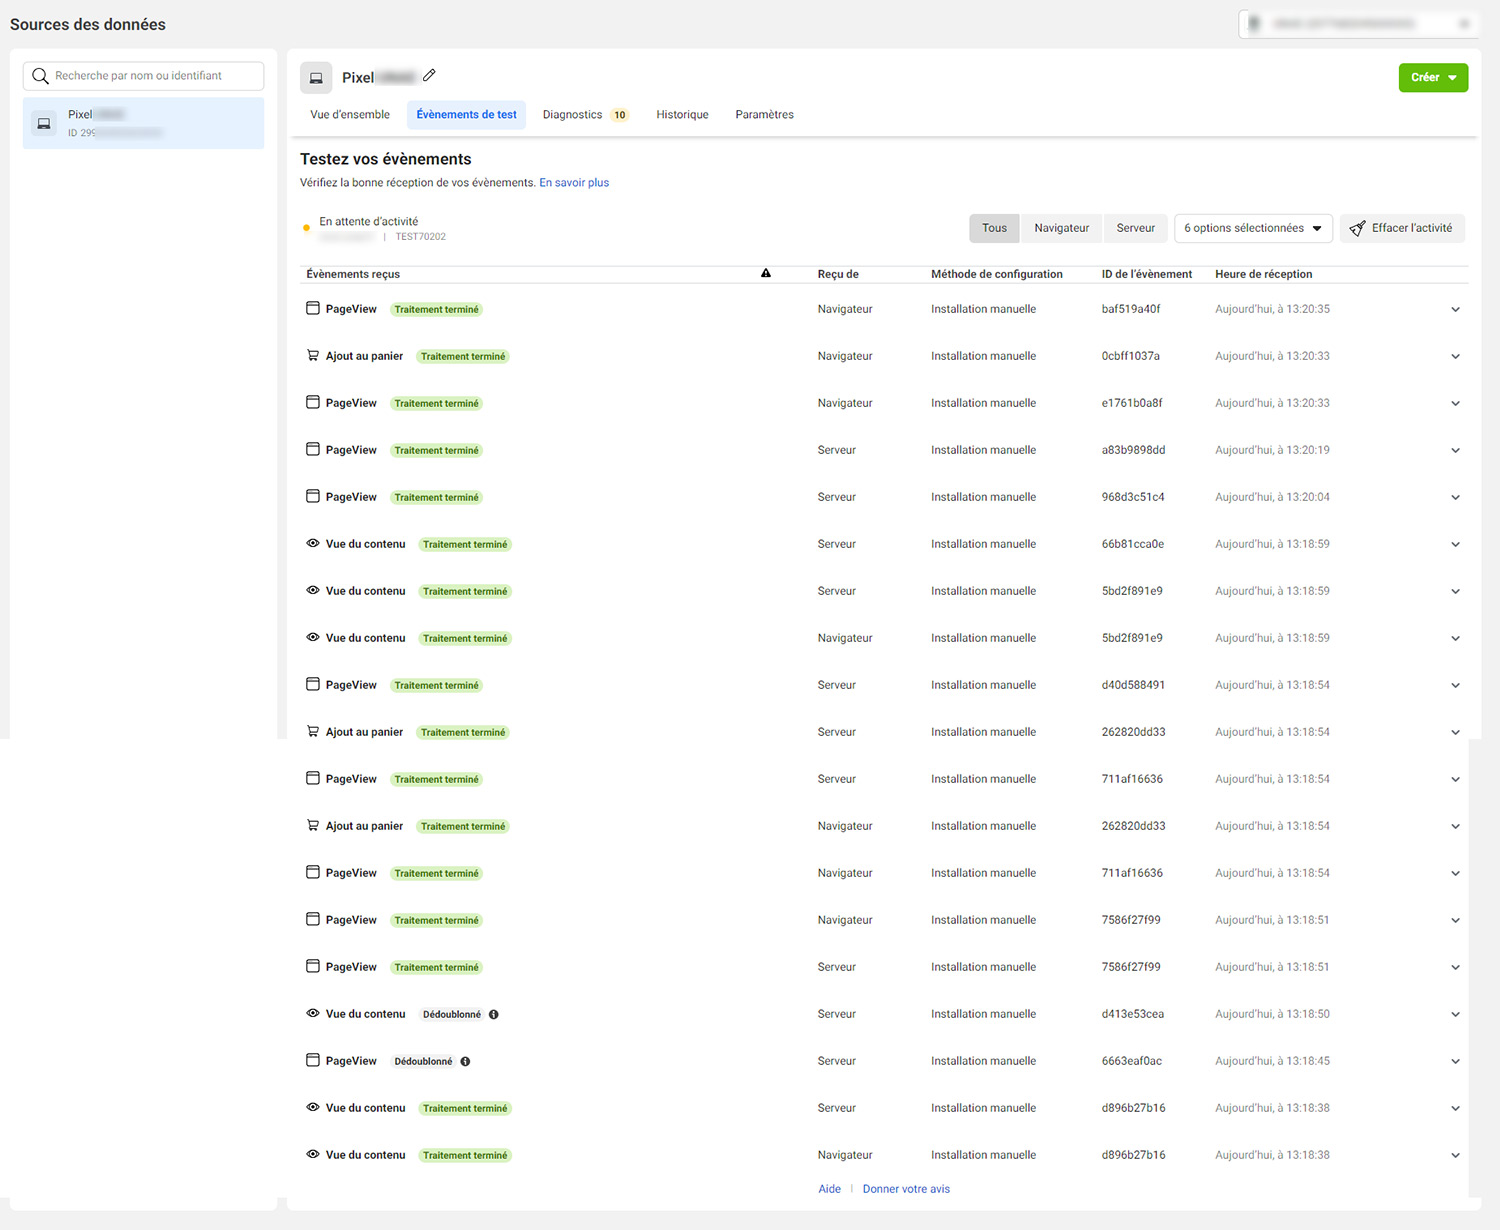Click the Reçu de column header
This screenshot has width=1500, height=1230.
coord(838,274)
